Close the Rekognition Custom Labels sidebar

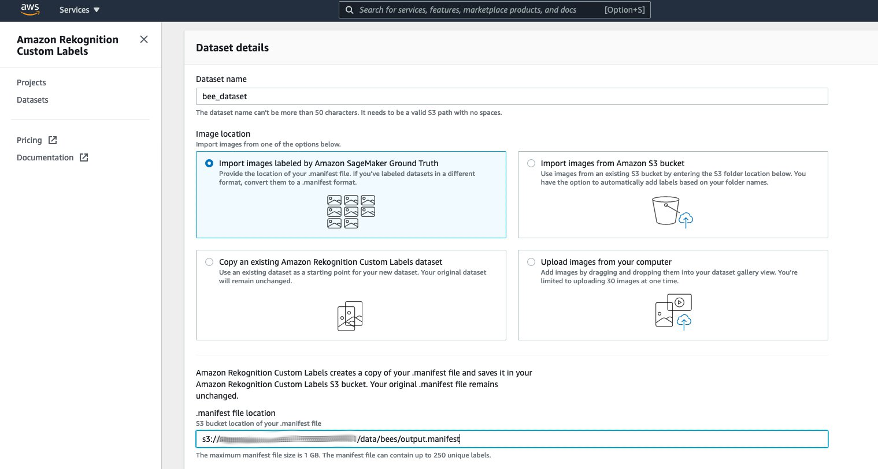pos(143,40)
